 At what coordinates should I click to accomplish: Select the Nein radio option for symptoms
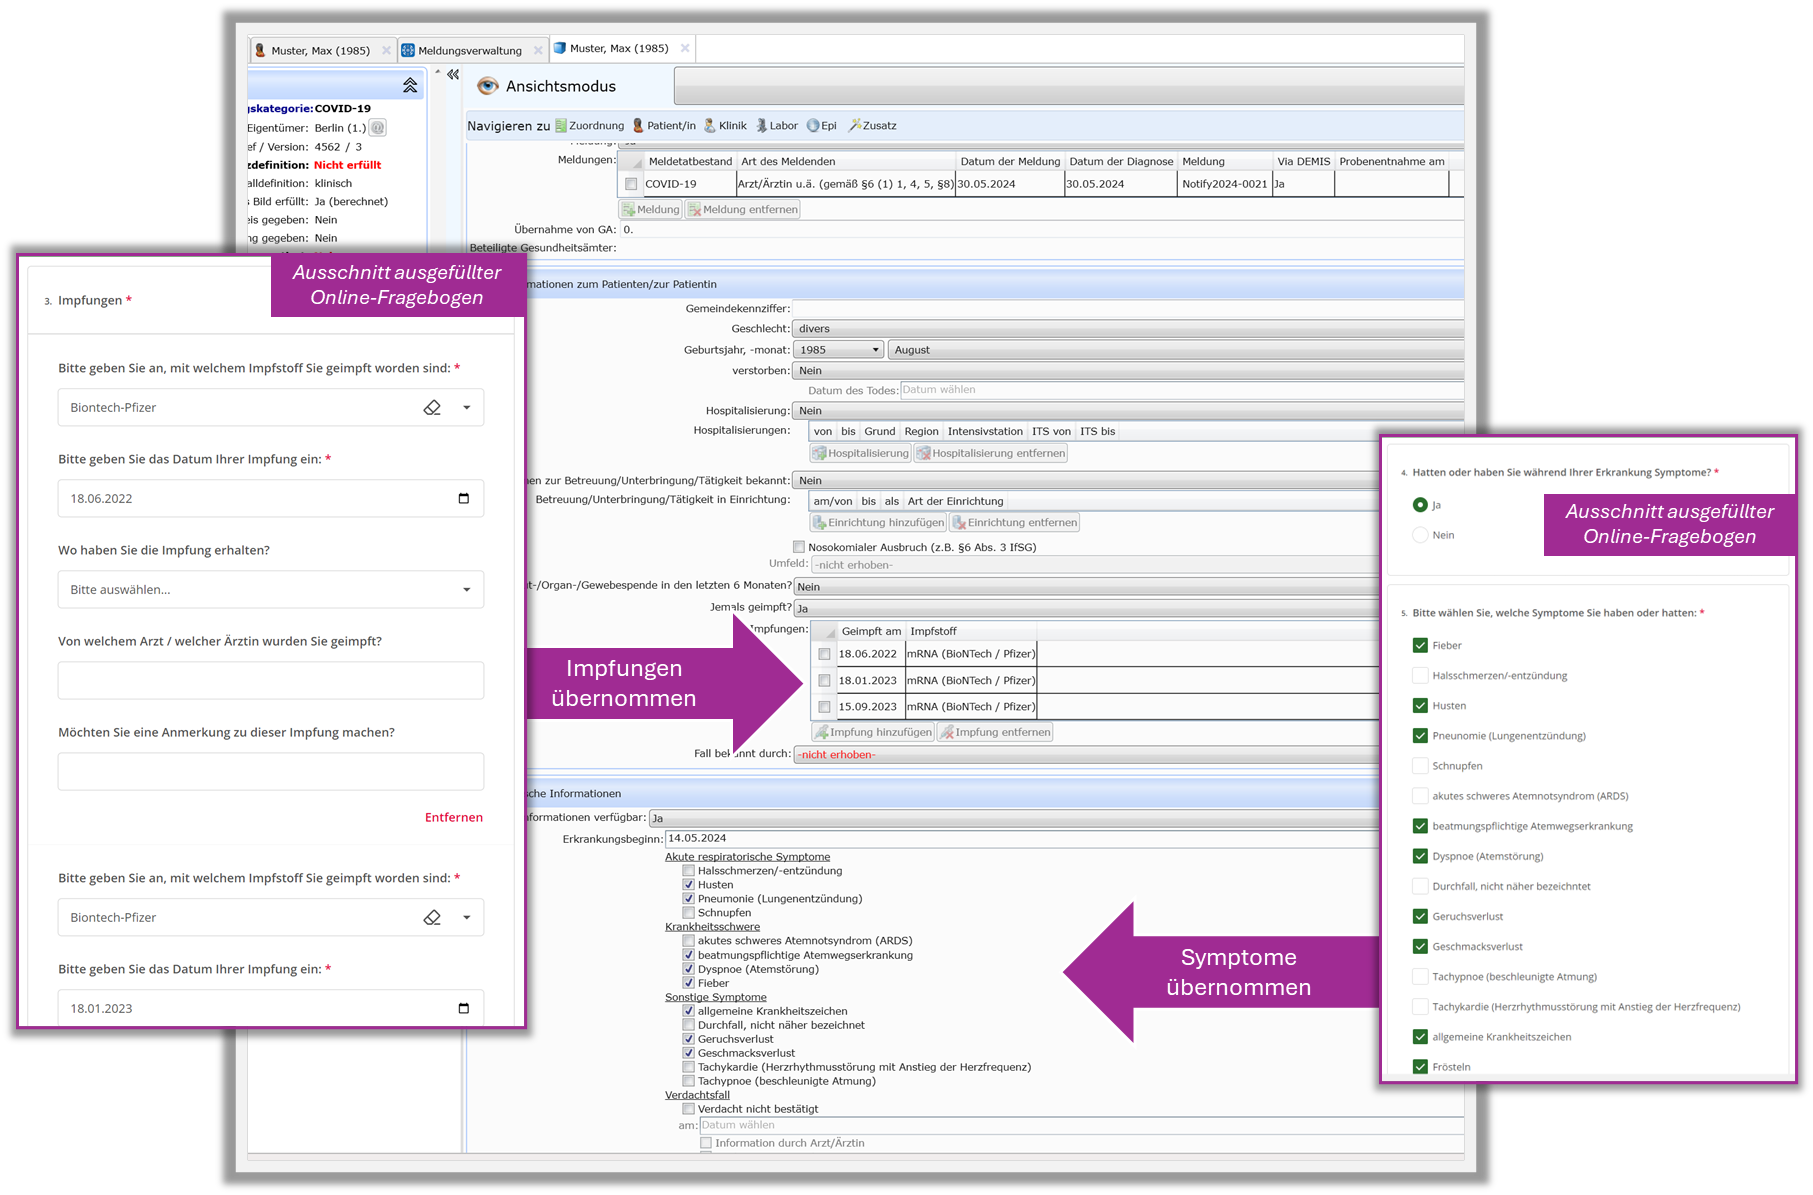coord(1420,535)
